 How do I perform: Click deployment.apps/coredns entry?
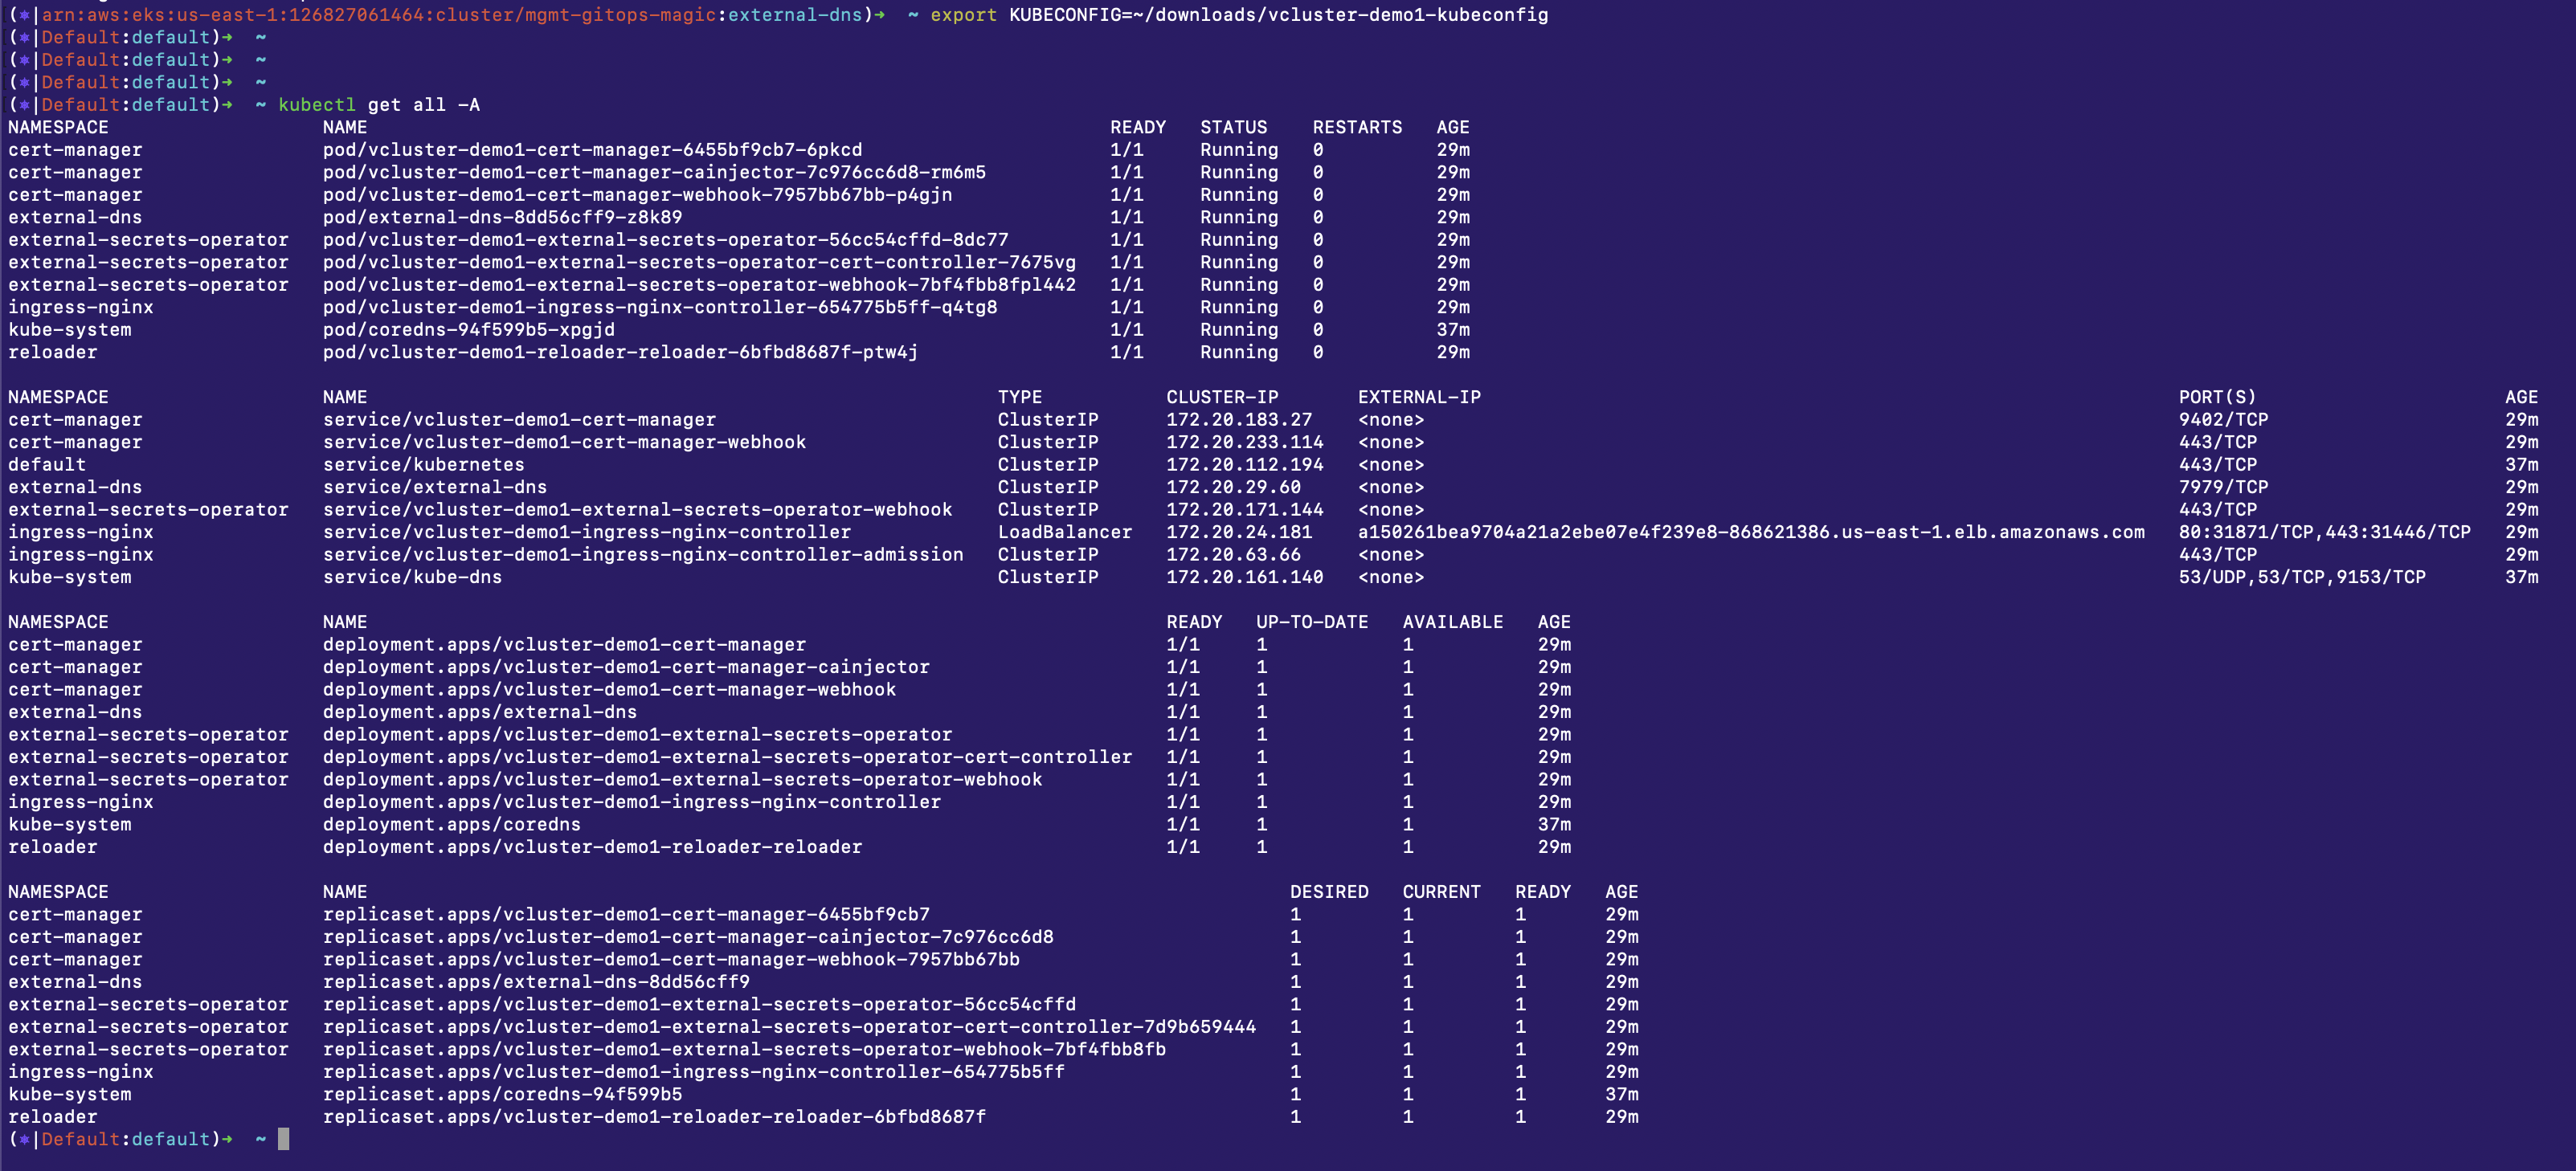pos(451,824)
